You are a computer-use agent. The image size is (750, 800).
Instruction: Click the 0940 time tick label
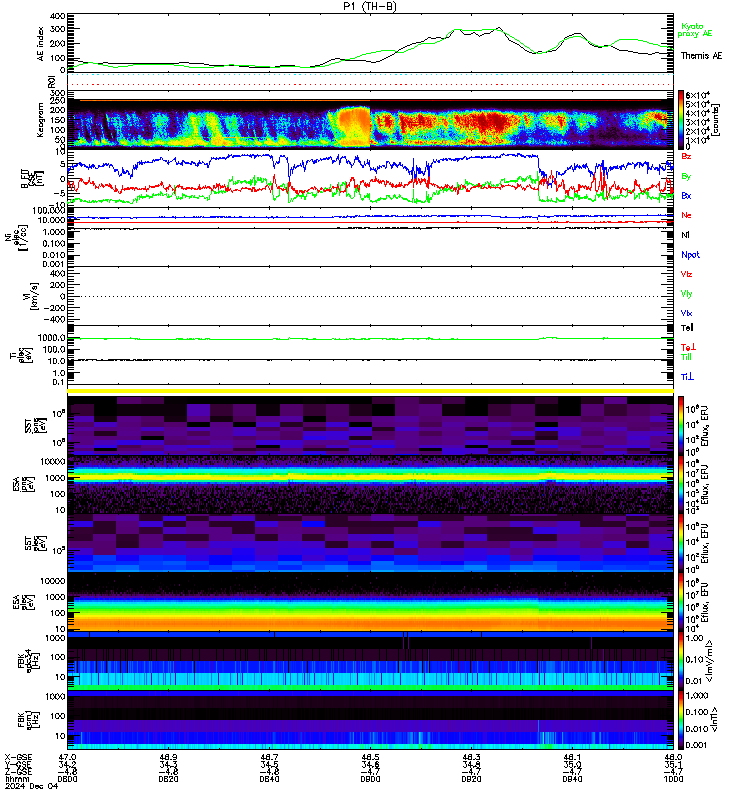[572, 779]
